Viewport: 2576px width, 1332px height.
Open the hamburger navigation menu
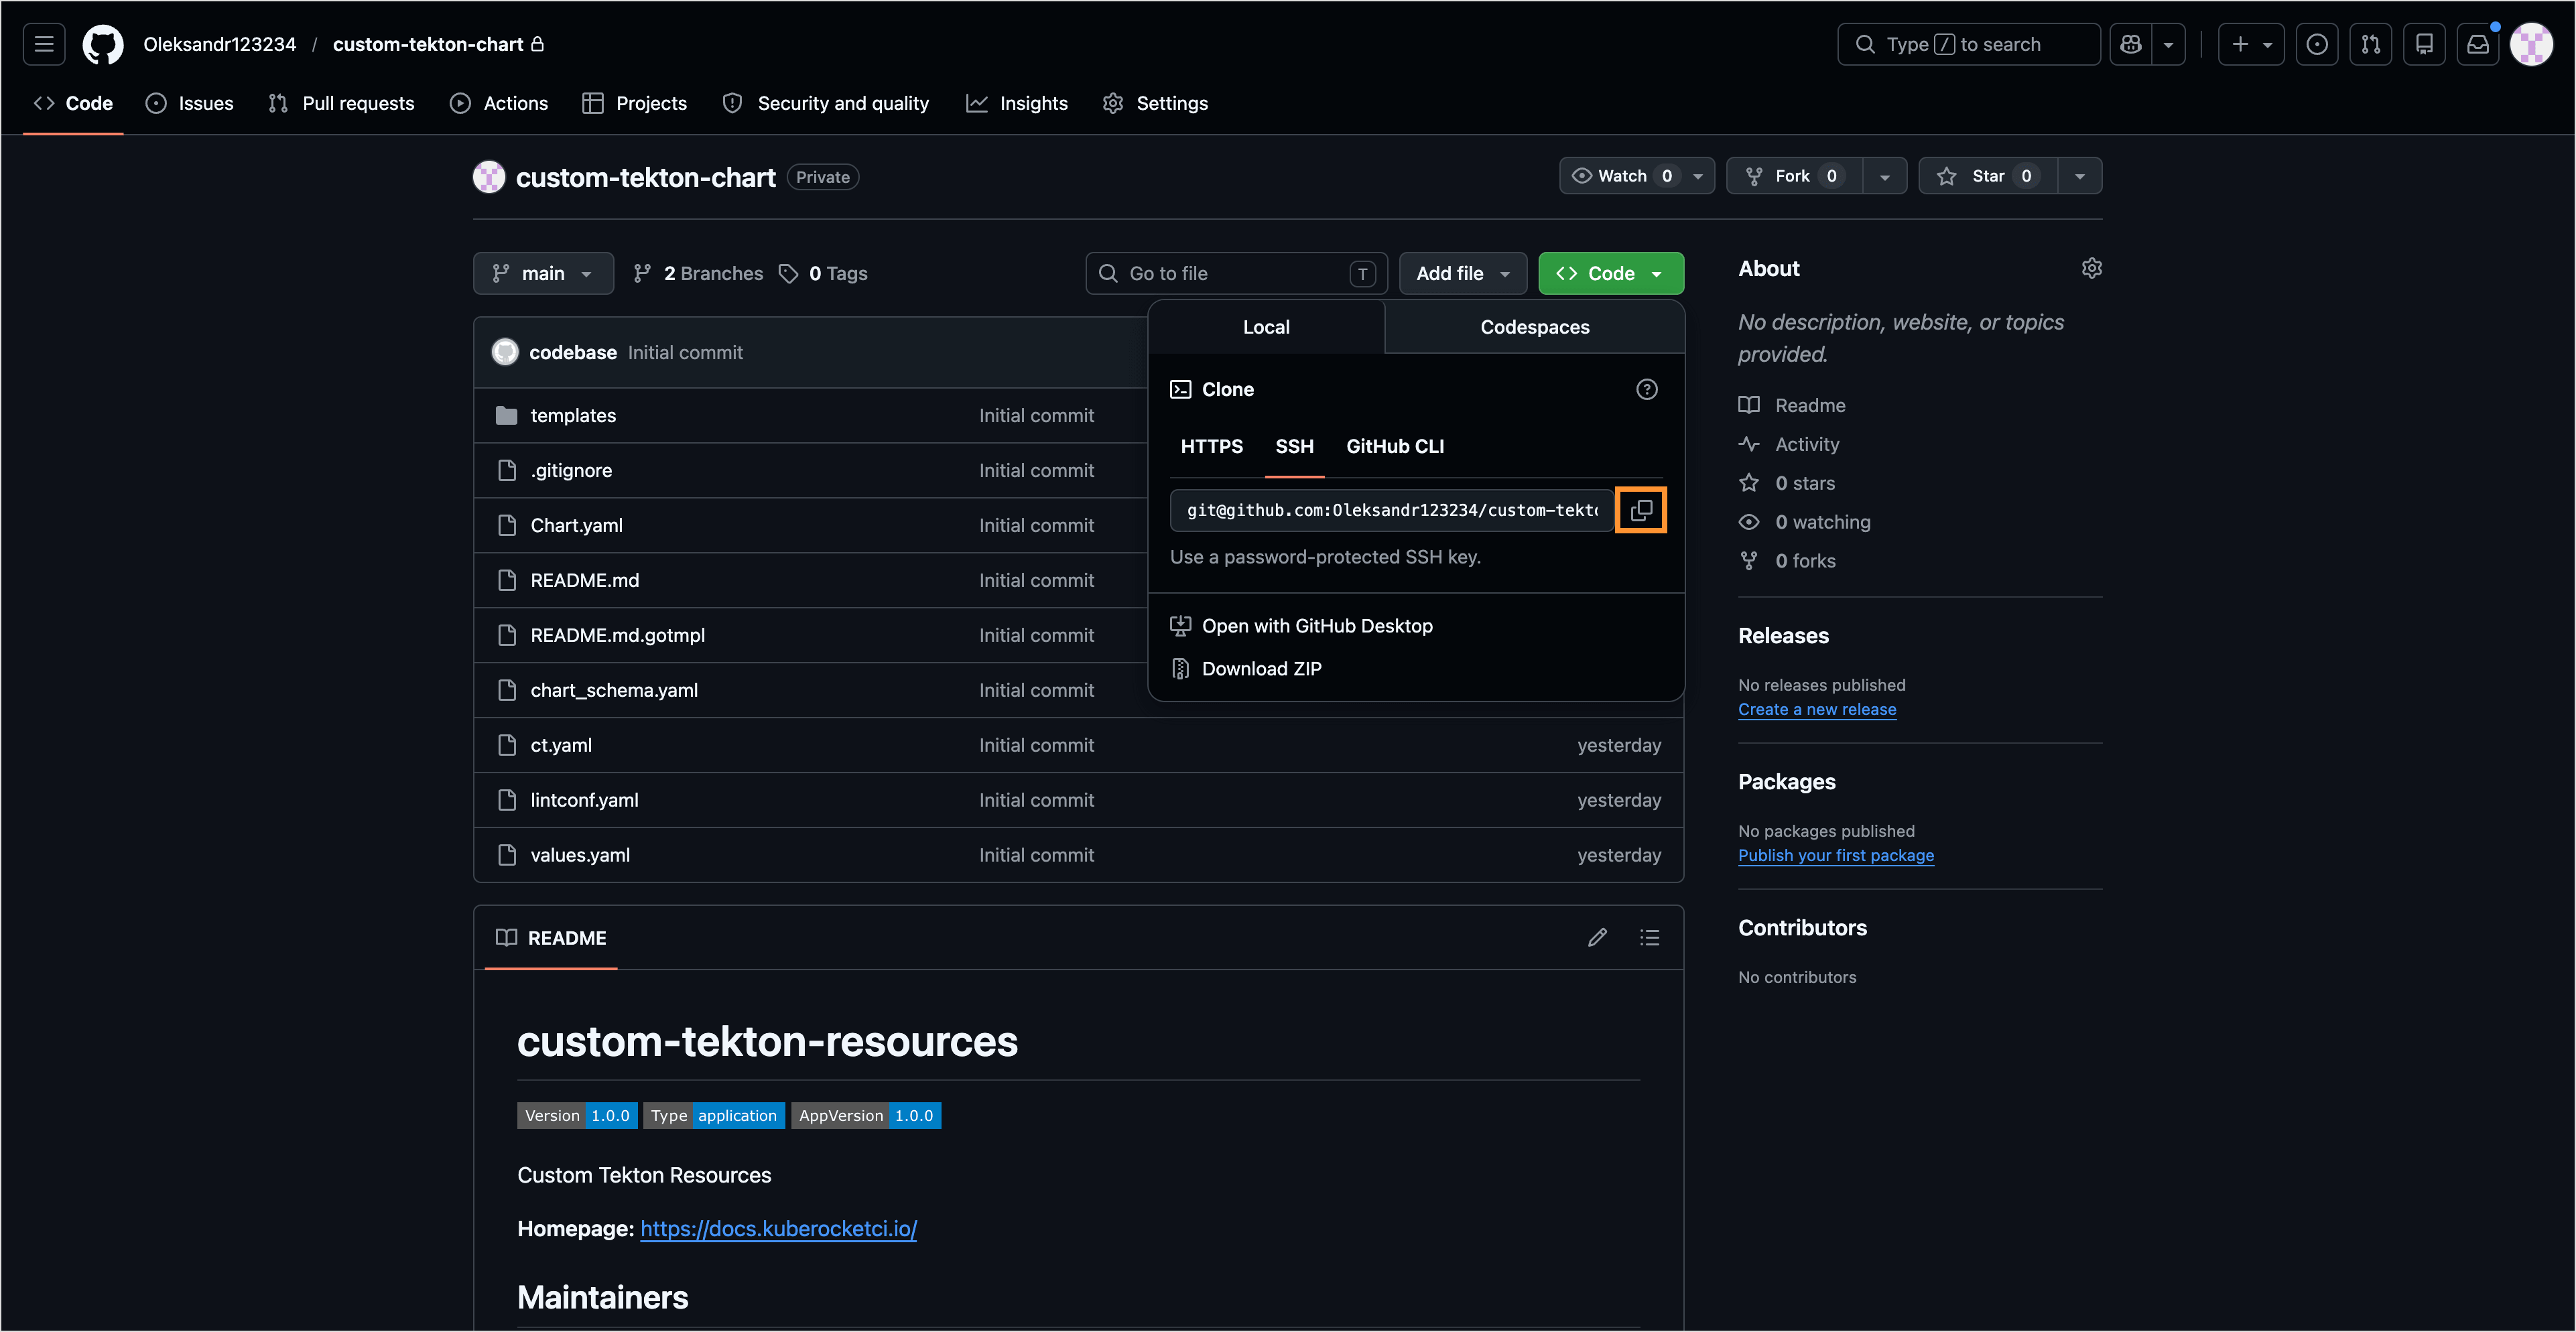44,44
